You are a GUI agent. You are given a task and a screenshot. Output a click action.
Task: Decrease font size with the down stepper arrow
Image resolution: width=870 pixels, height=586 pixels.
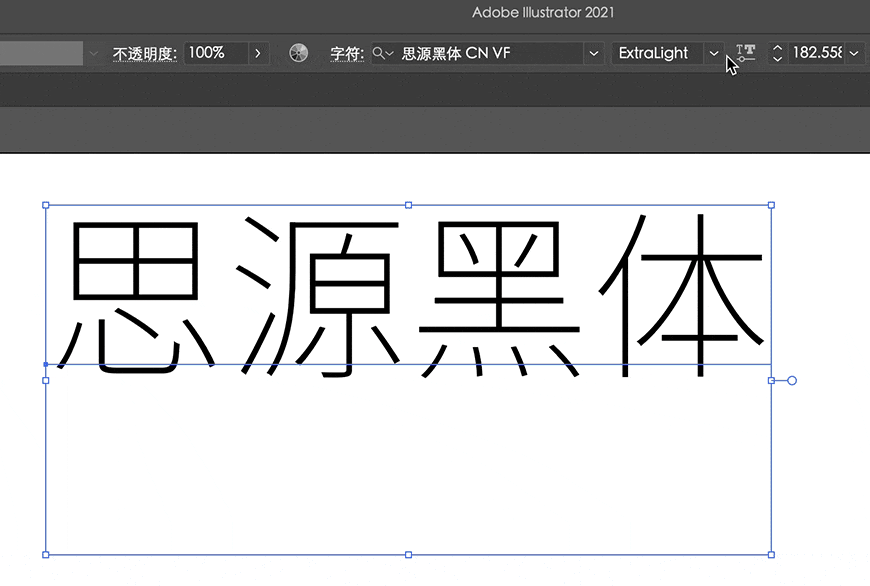(777, 58)
